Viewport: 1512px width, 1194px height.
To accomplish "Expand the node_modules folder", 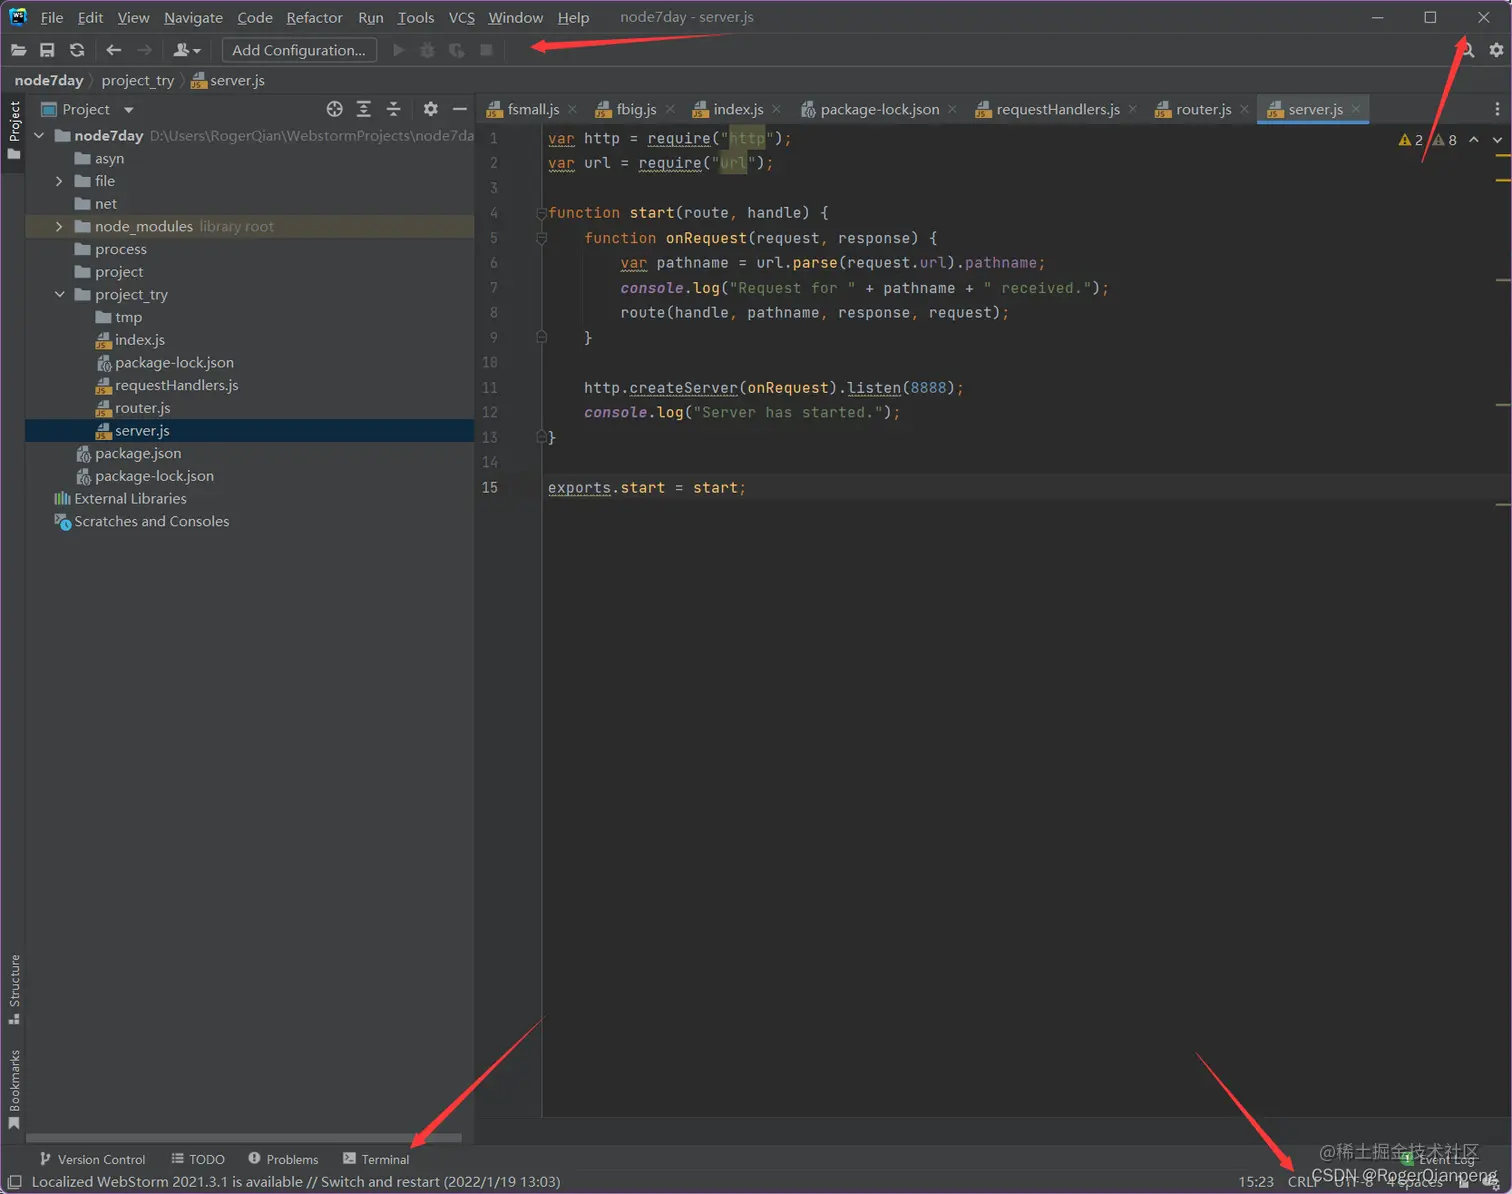I will point(59,227).
